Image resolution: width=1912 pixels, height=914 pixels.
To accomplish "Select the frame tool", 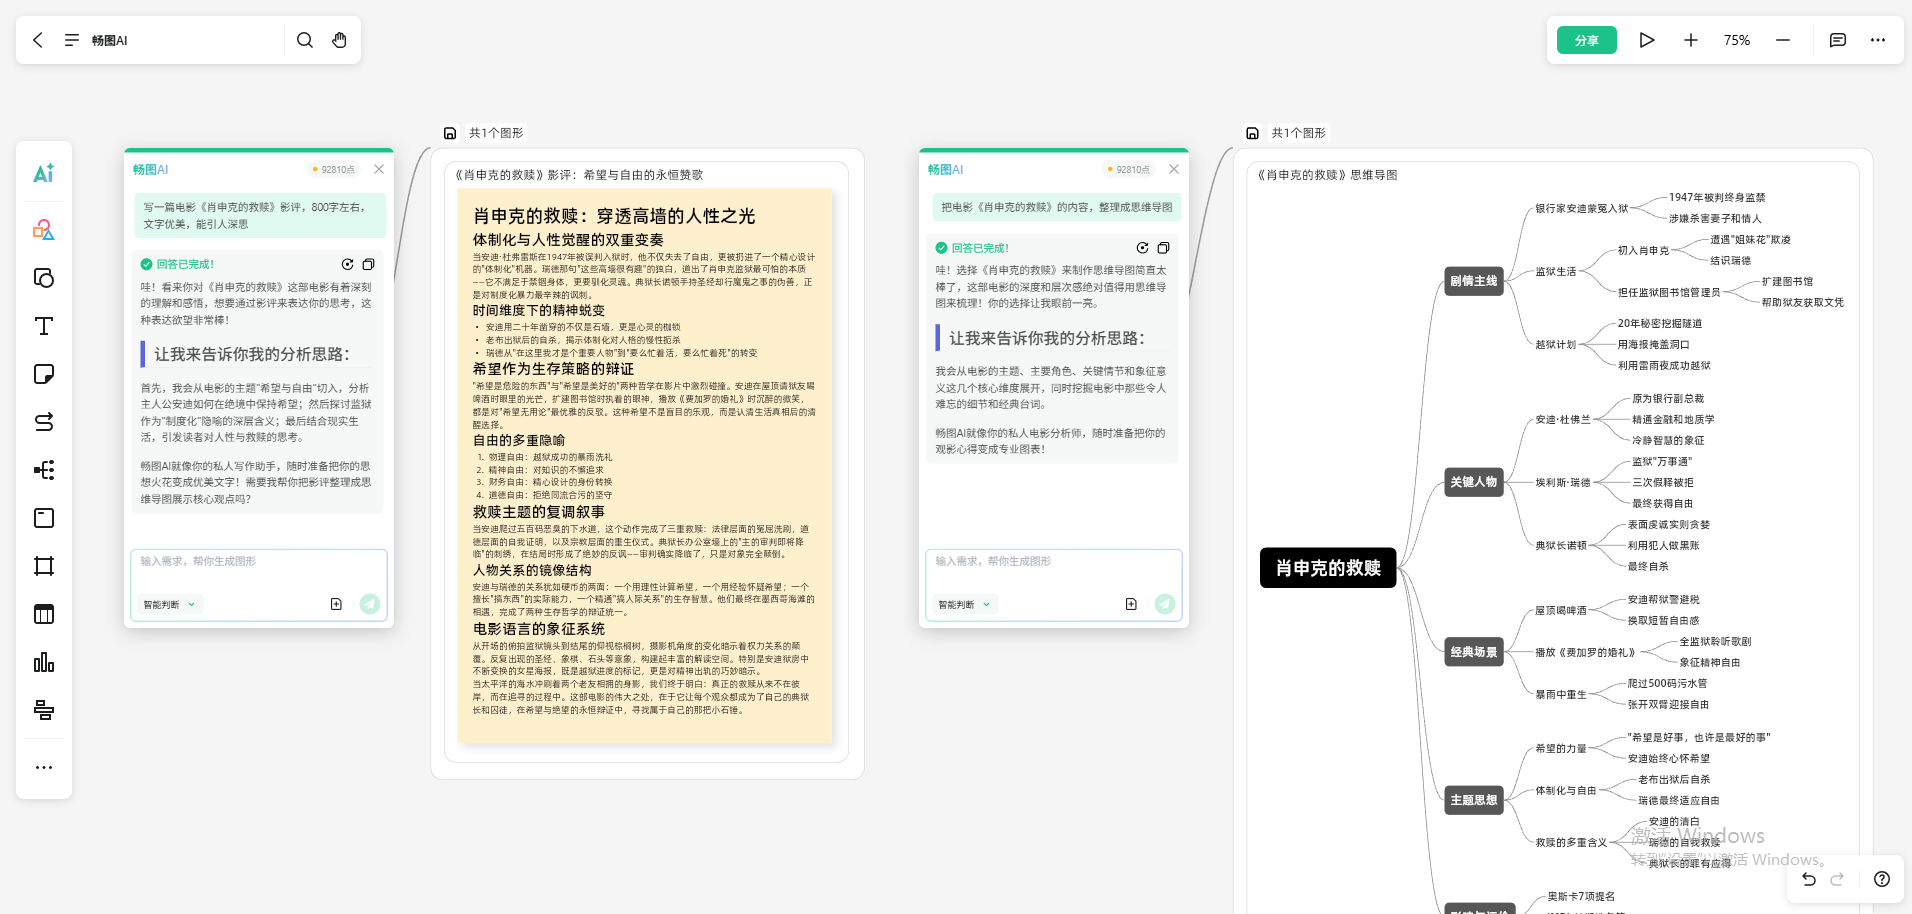I will tap(44, 566).
